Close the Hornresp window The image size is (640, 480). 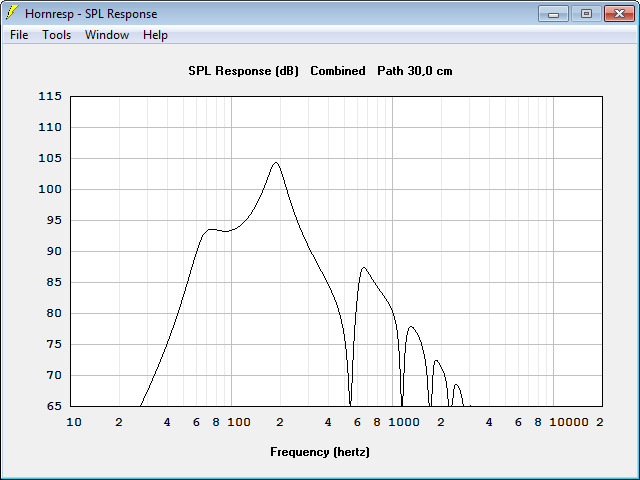point(619,14)
